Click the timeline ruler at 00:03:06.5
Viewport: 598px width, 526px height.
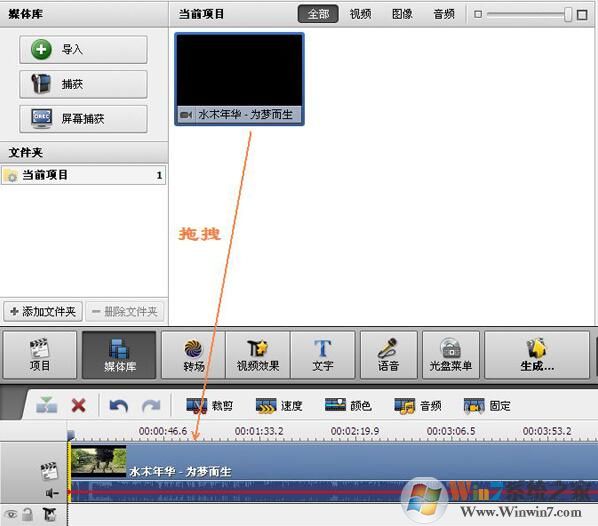[451, 431]
